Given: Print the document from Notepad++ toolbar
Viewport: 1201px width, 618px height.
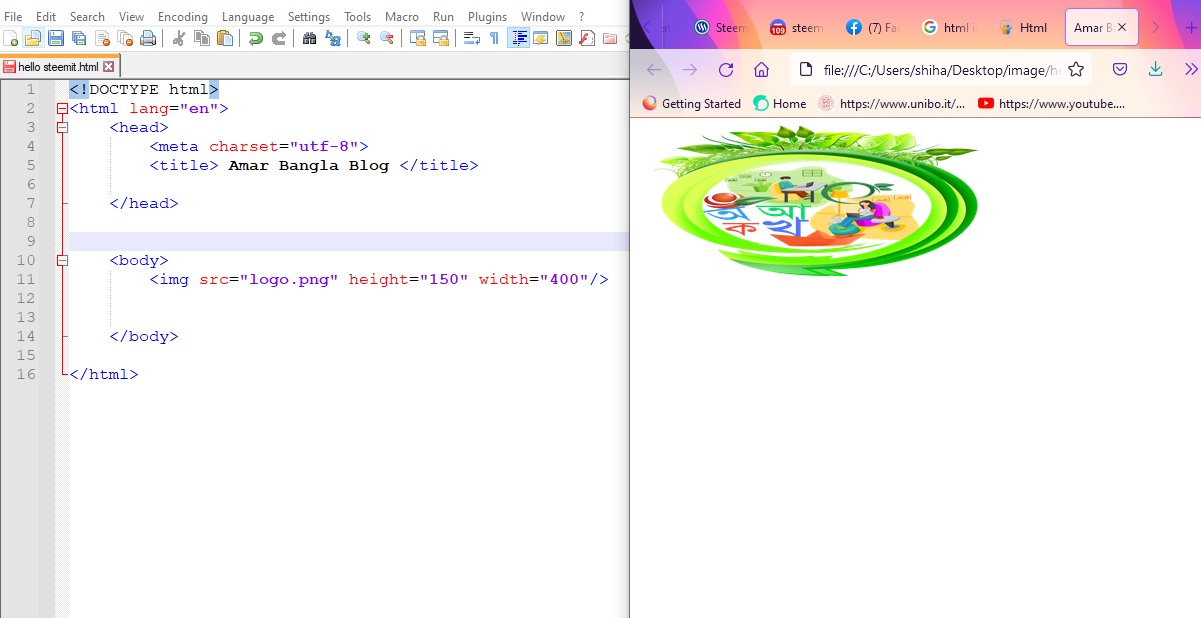Looking at the screenshot, I should click(x=148, y=38).
